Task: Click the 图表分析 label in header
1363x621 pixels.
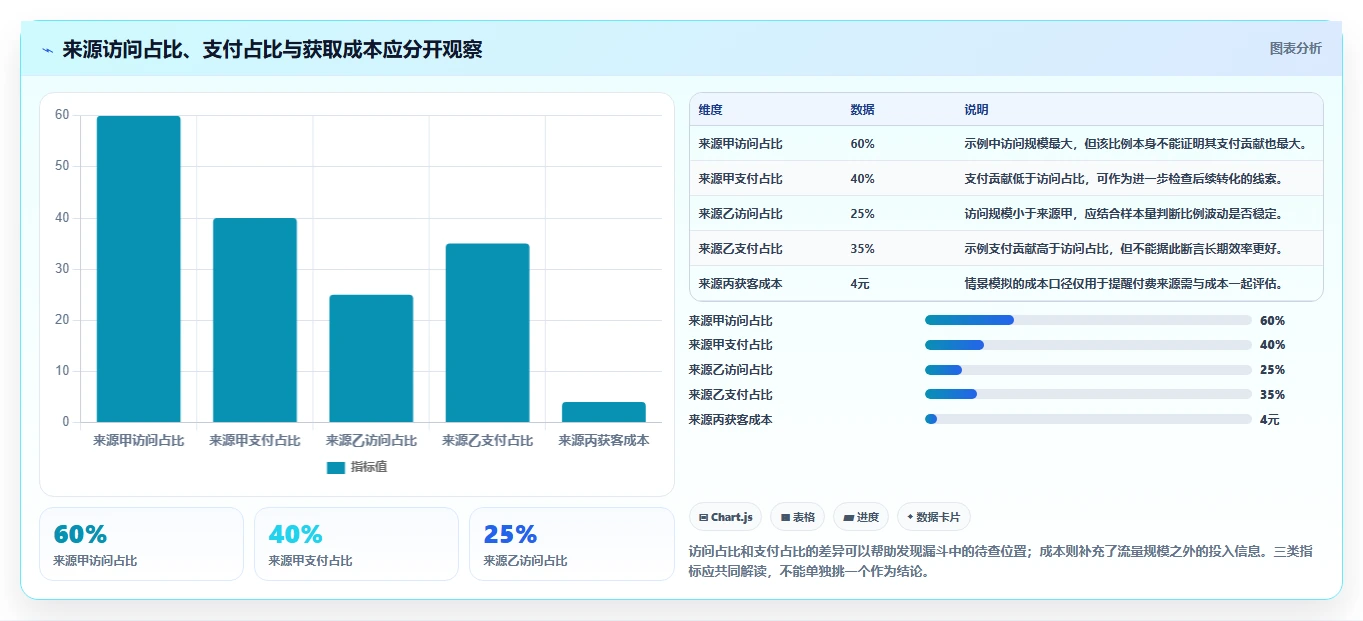Action: tap(1295, 48)
